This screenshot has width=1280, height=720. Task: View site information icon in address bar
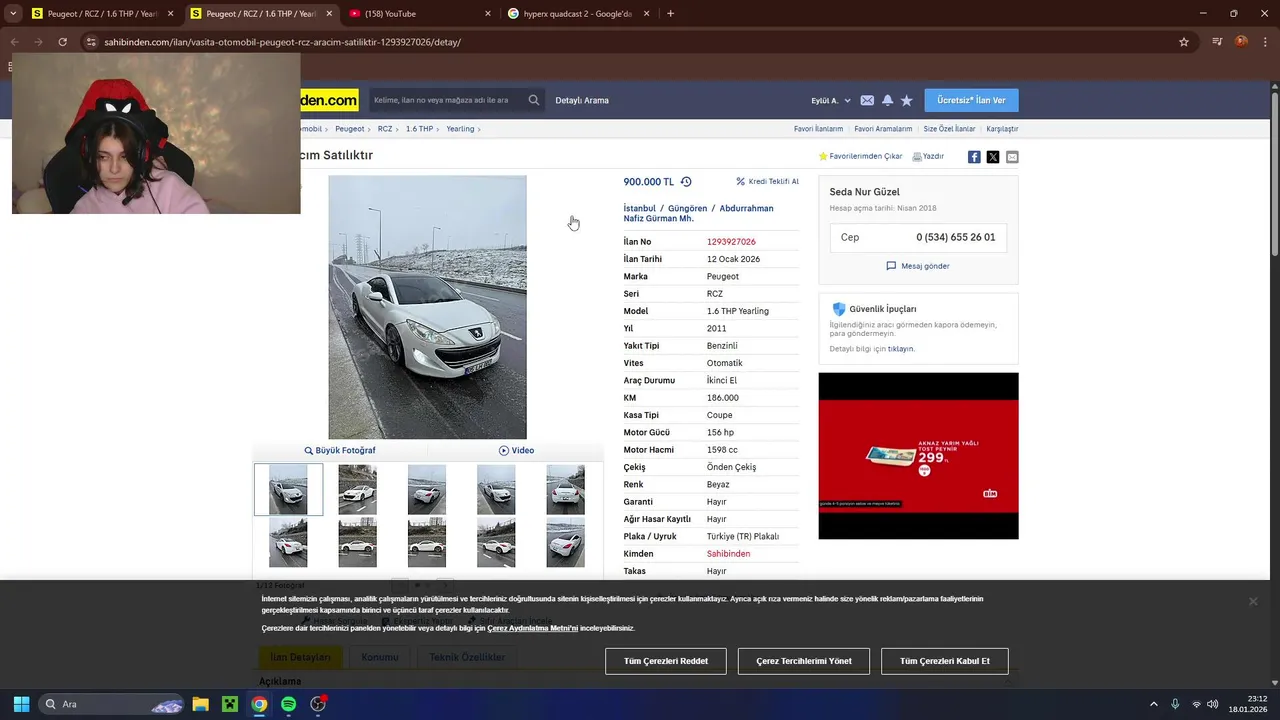[91, 42]
